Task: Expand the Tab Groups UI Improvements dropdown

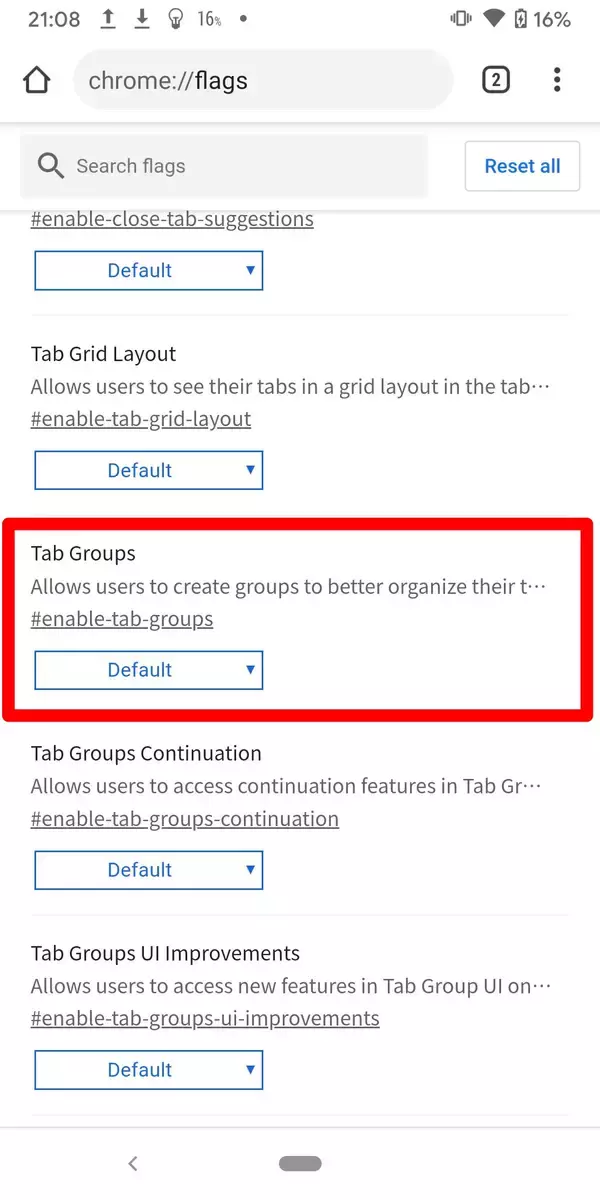Action: coord(149,1070)
